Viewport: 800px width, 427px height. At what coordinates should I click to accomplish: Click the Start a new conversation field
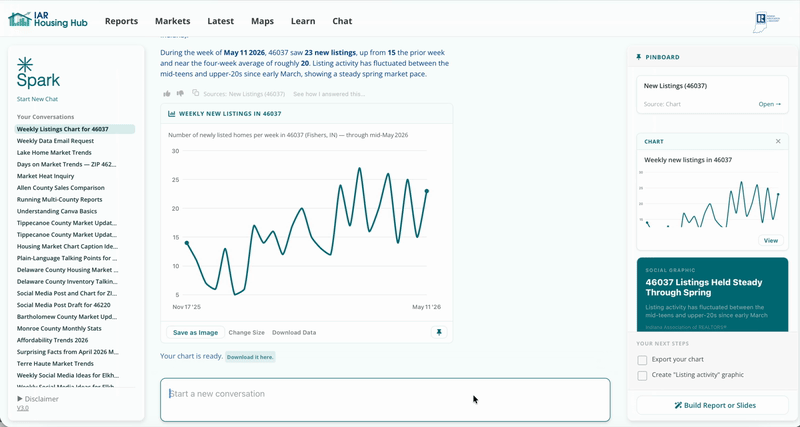[x=385, y=400]
